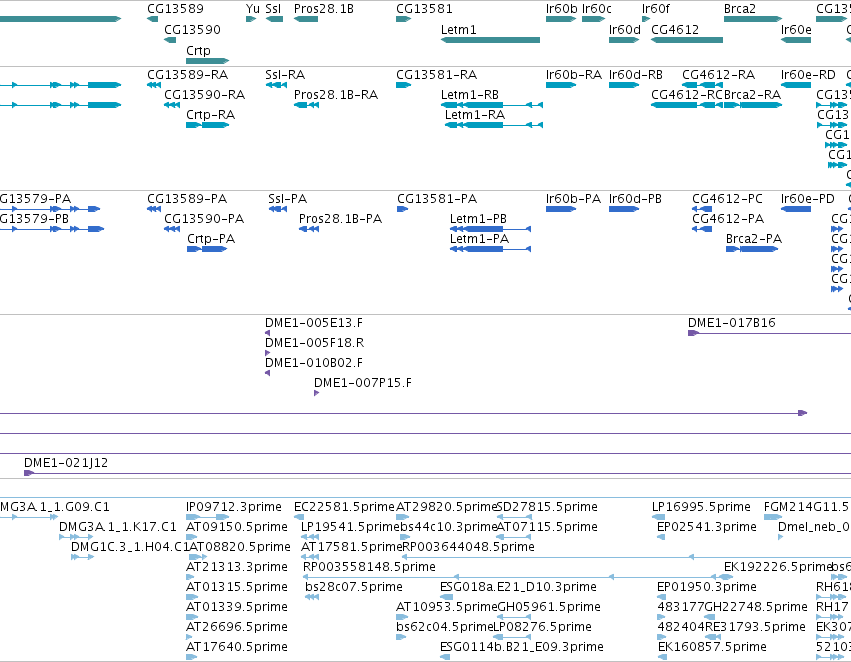Screen dimensions: 851x662
Task: Click the Letm1-RA transcript label
Action: coord(474,115)
